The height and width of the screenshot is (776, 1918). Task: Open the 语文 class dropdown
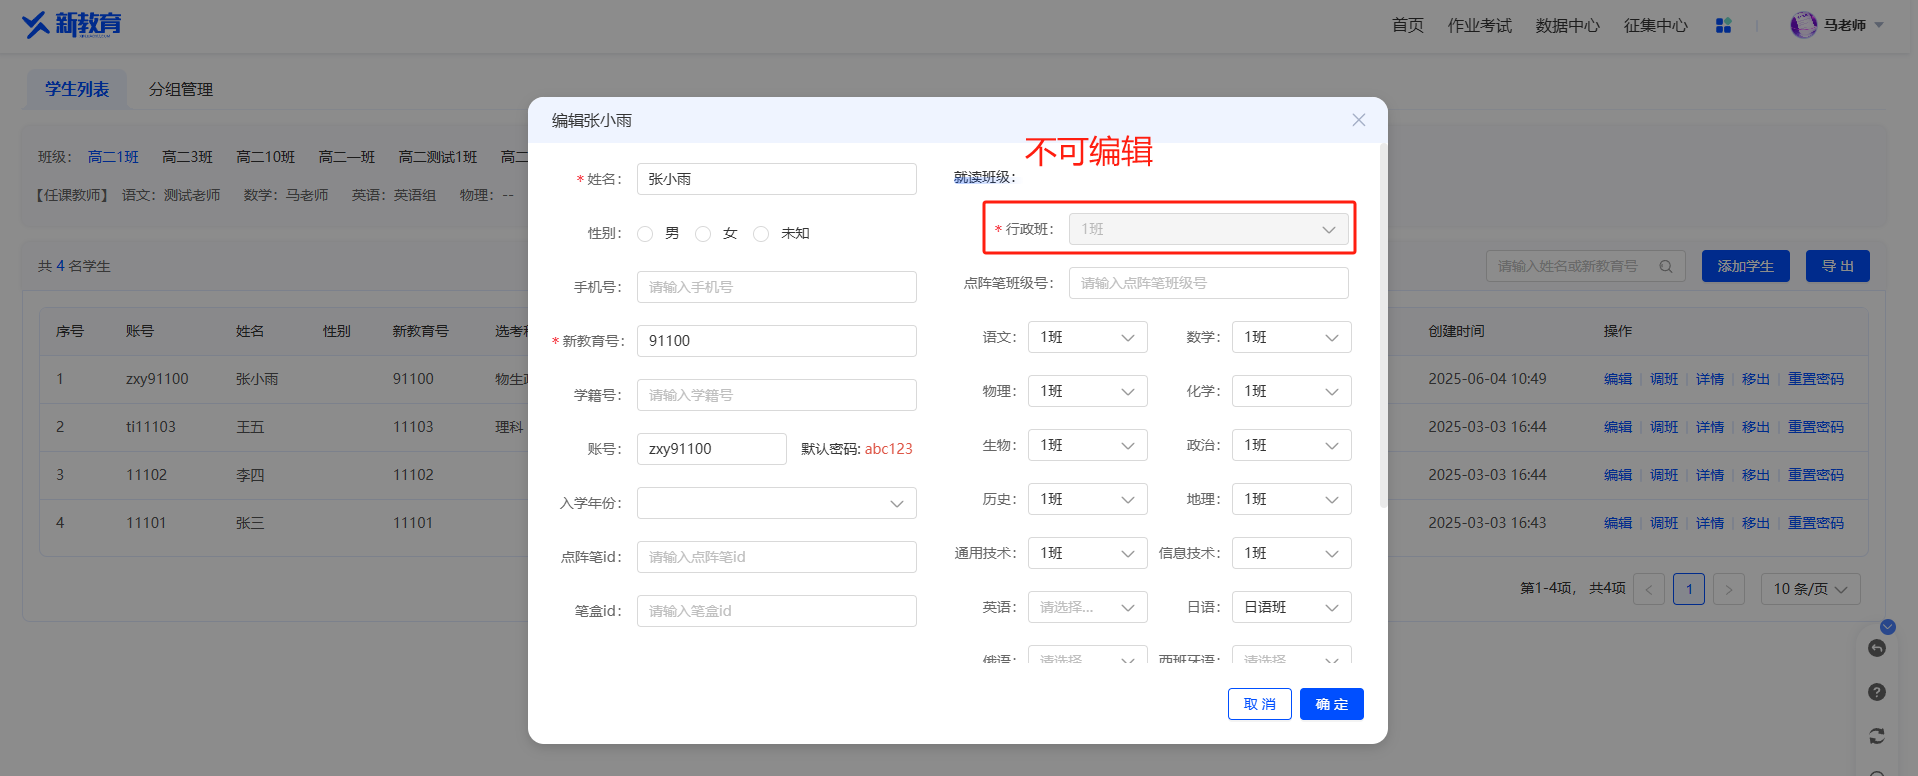coord(1088,337)
